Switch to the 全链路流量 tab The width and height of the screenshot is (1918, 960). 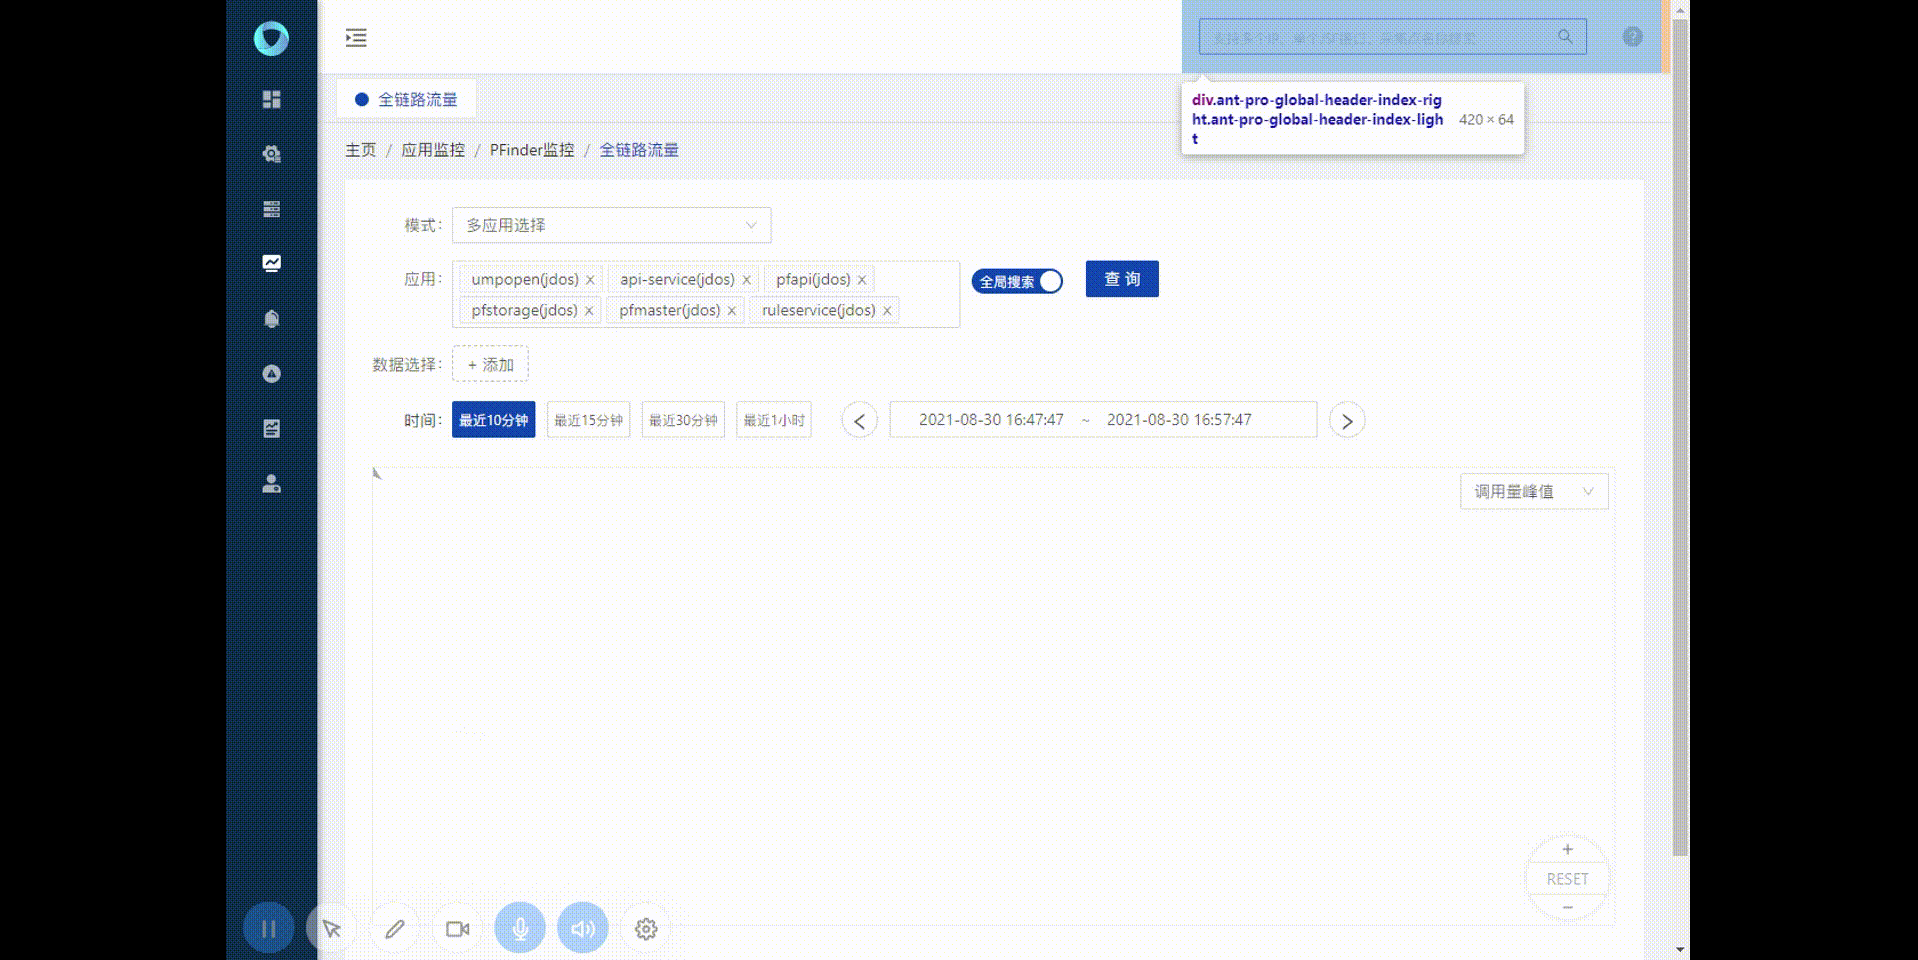click(407, 99)
